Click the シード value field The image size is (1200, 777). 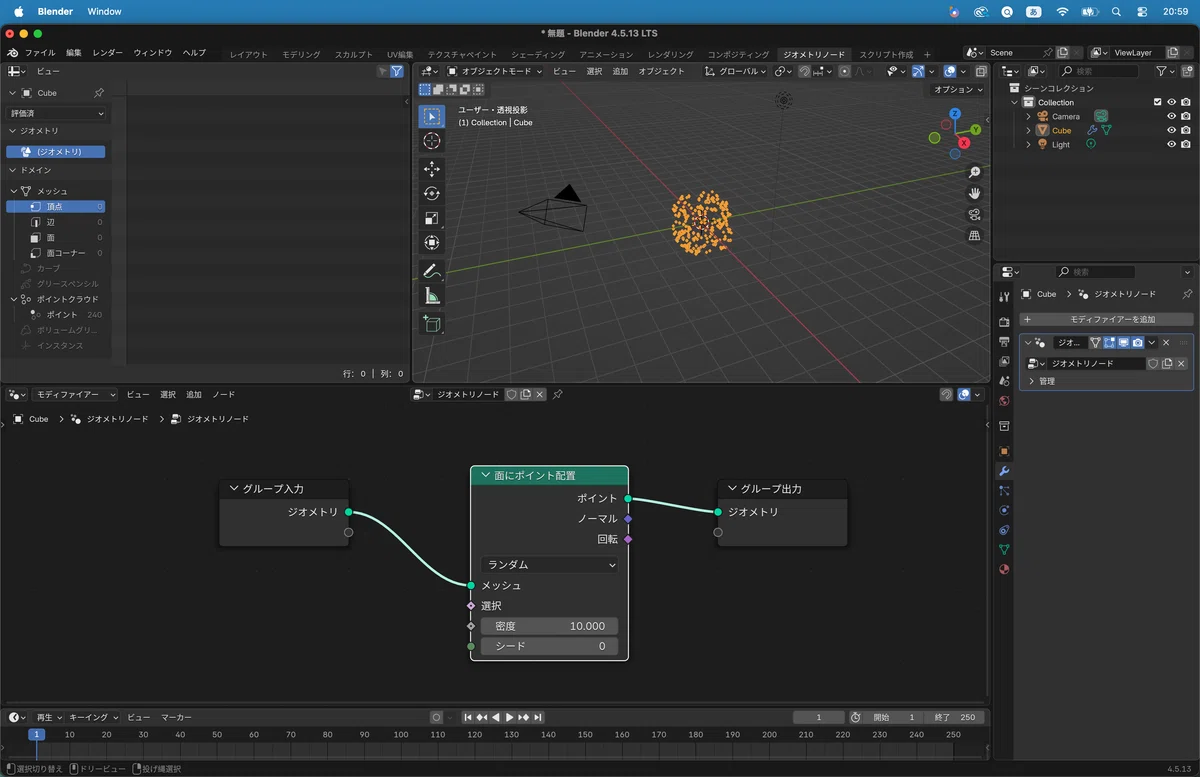click(x=550, y=646)
